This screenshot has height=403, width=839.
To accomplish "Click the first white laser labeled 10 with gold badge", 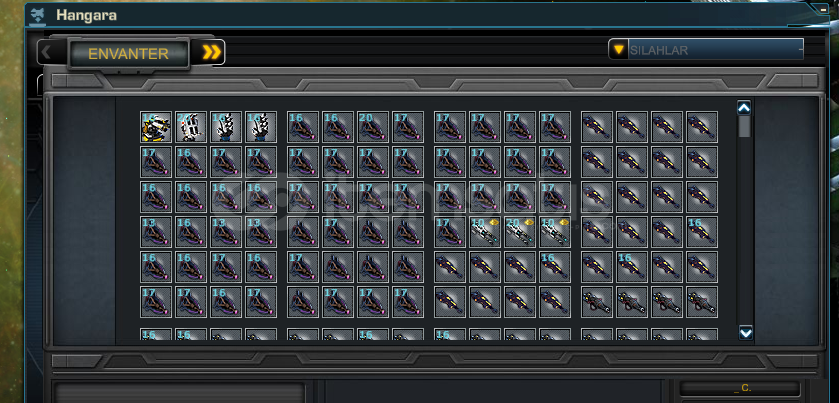I will click(x=485, y=232).
